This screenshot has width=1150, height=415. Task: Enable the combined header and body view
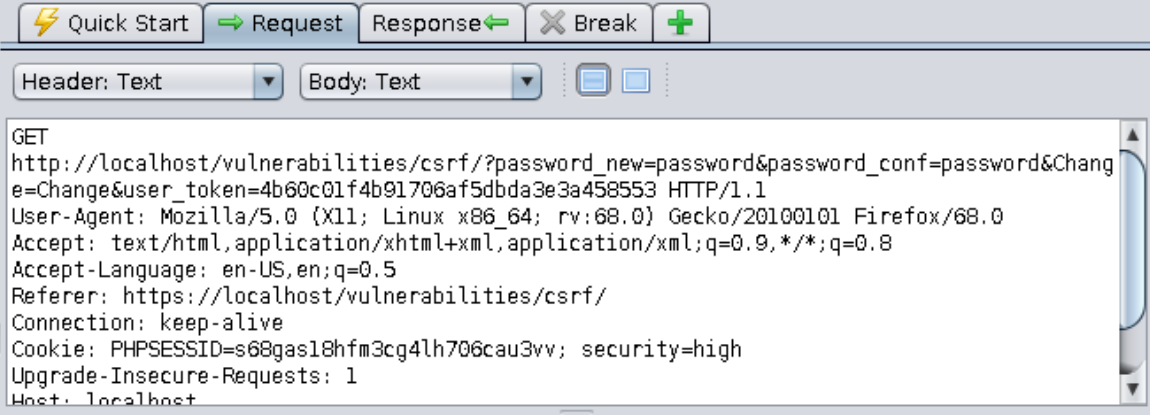click(x=636, y=81)
